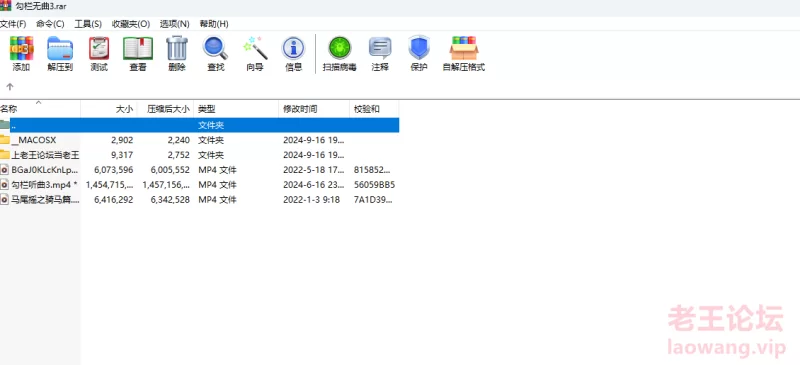Click modified date starting 2022-5-18

[x=314, y=170]
